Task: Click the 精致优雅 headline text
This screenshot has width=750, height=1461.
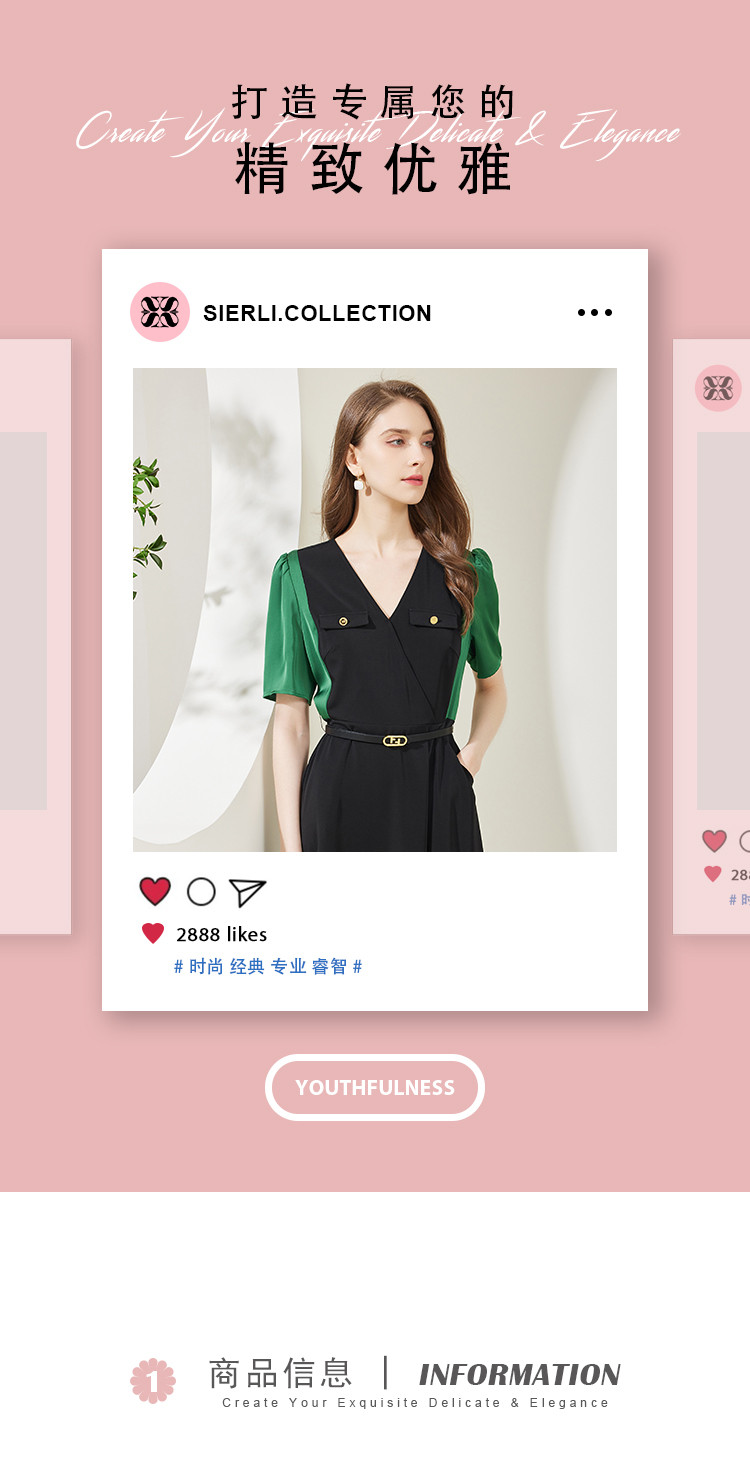Action: click(375, 170)
